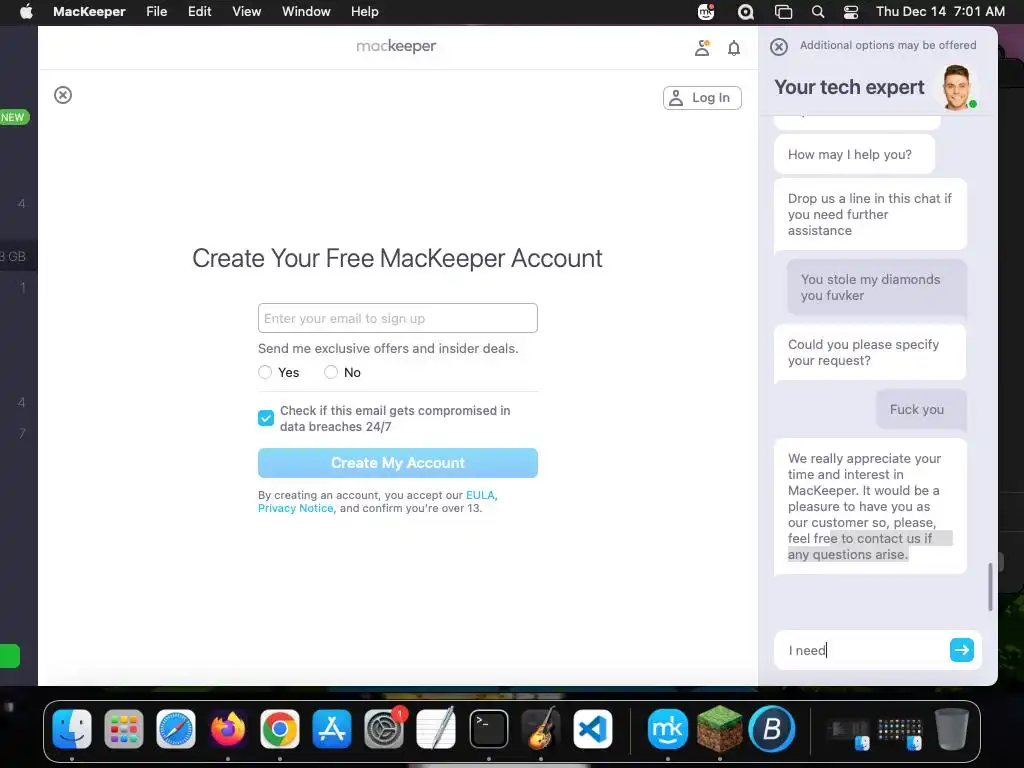Launch Safari from the Dock

pyautogui.click(x=176, y=729)
